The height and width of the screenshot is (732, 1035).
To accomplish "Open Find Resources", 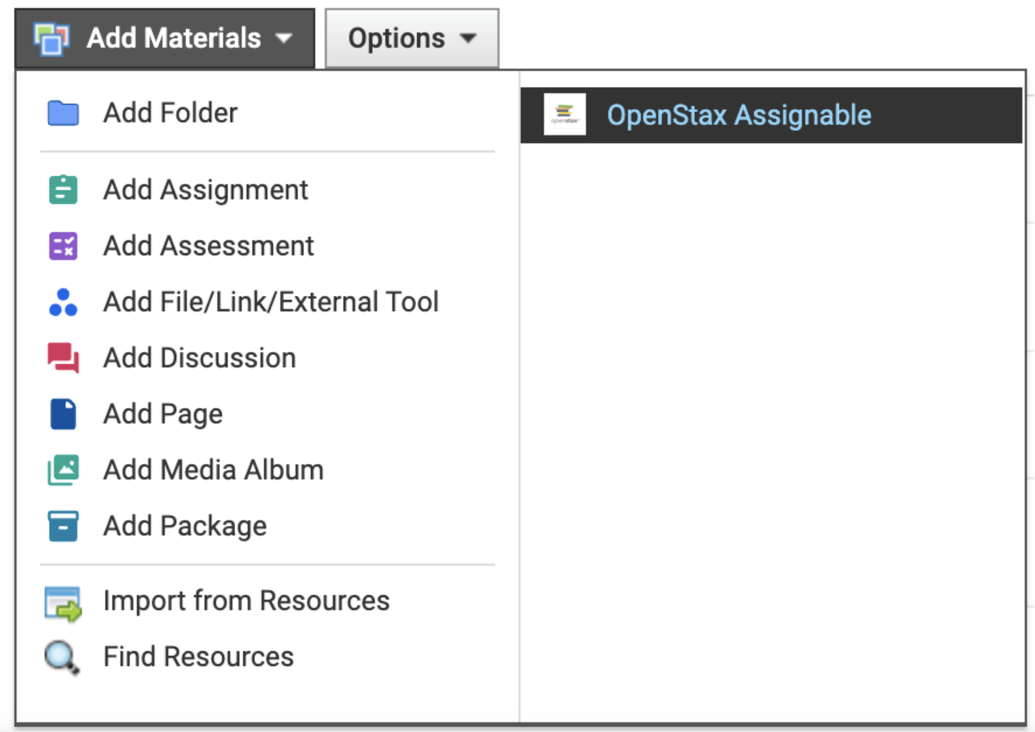I will pos(197,657).
